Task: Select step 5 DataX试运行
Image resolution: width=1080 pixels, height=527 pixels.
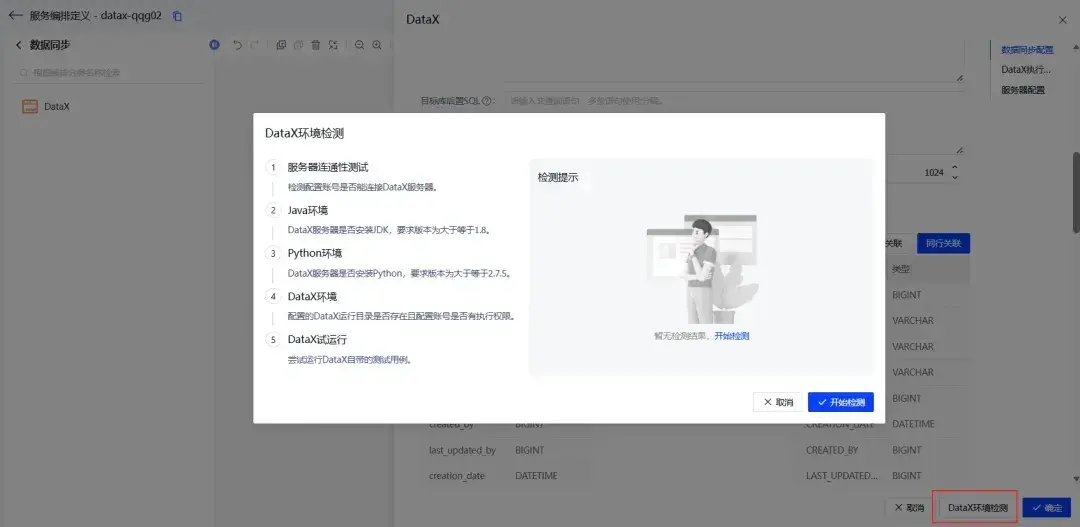Action: click(317, 340)
